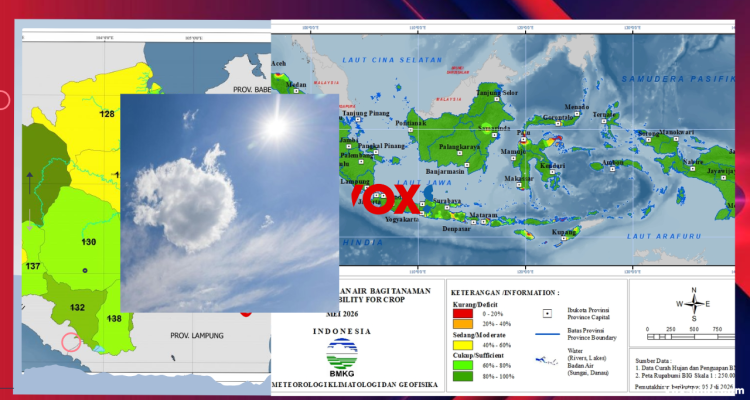Click the Gorontalo city label
Viewport: 750px width, 400px height.
pyautogui.click(x=558, y=117)
